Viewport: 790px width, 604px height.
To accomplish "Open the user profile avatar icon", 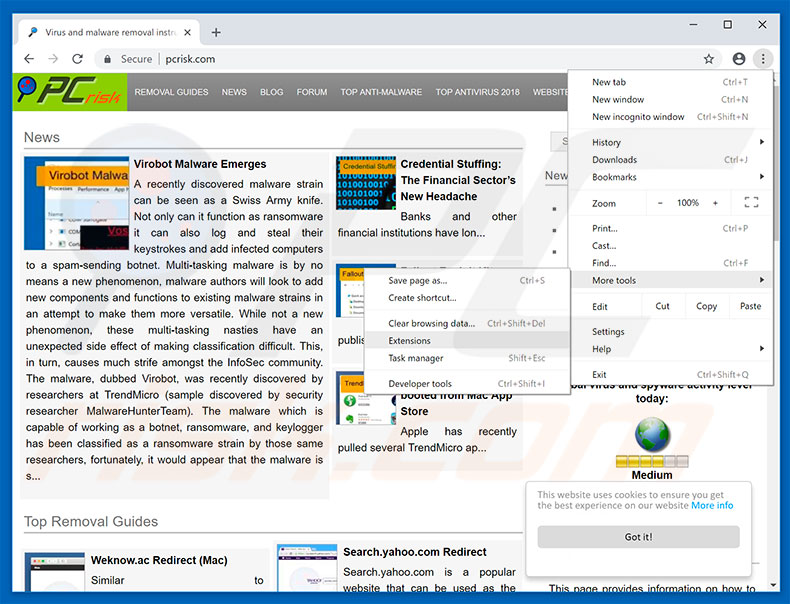I will coord(739,59).
